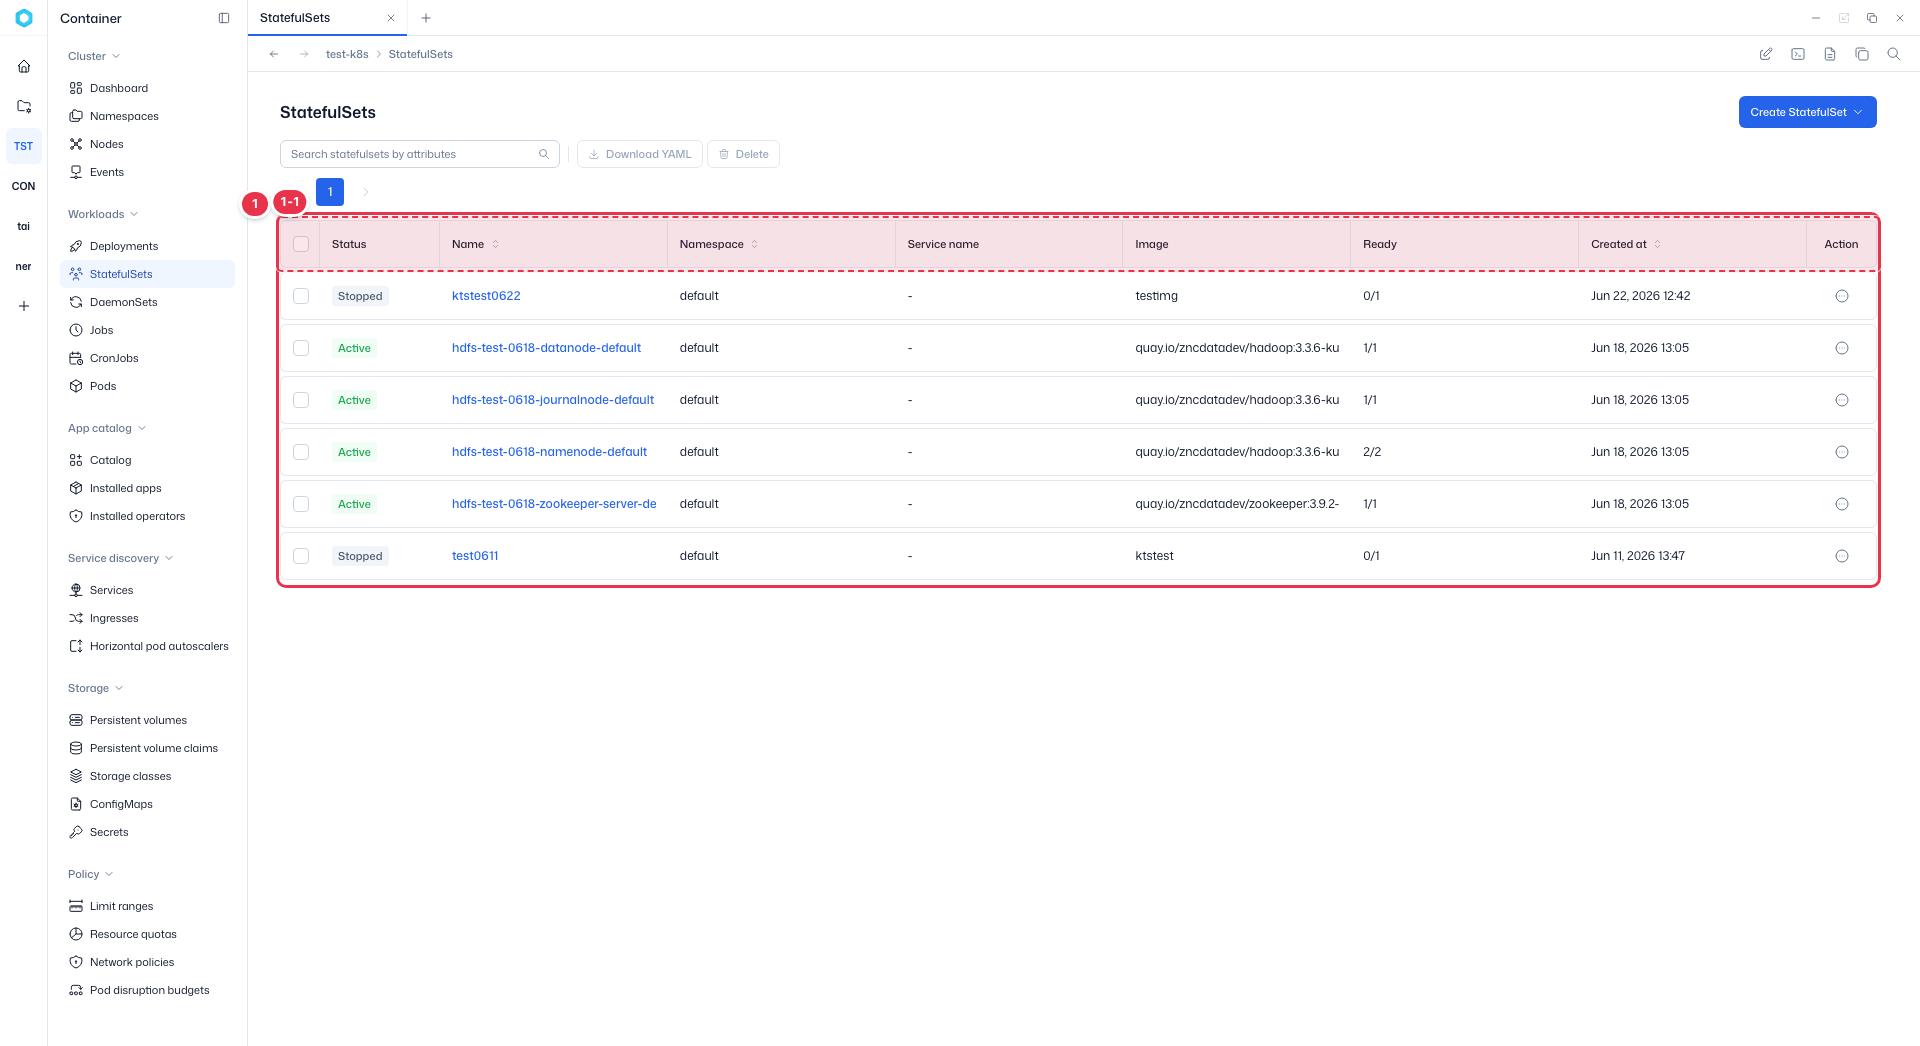Open action menu for hdfs-test-0618-namenode-default row
Image resolution: width=1920 pixels, height=1046 pixels.
pyautogui.click(x=1842, y=452)
